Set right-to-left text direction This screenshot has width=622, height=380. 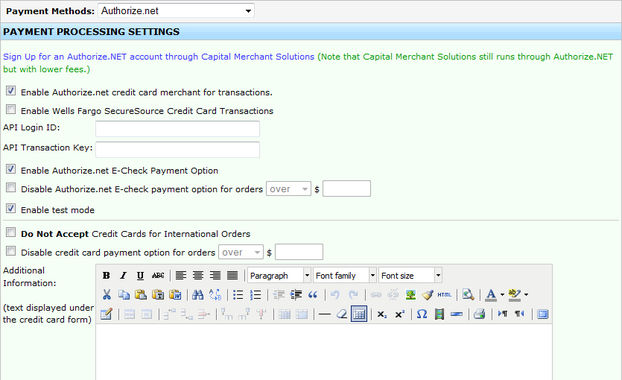click(x=520, y=314)
